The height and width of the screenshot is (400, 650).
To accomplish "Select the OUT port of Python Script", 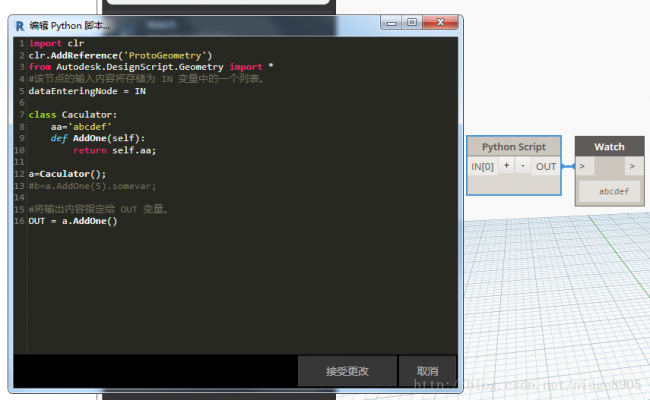I will coord(546,166).
